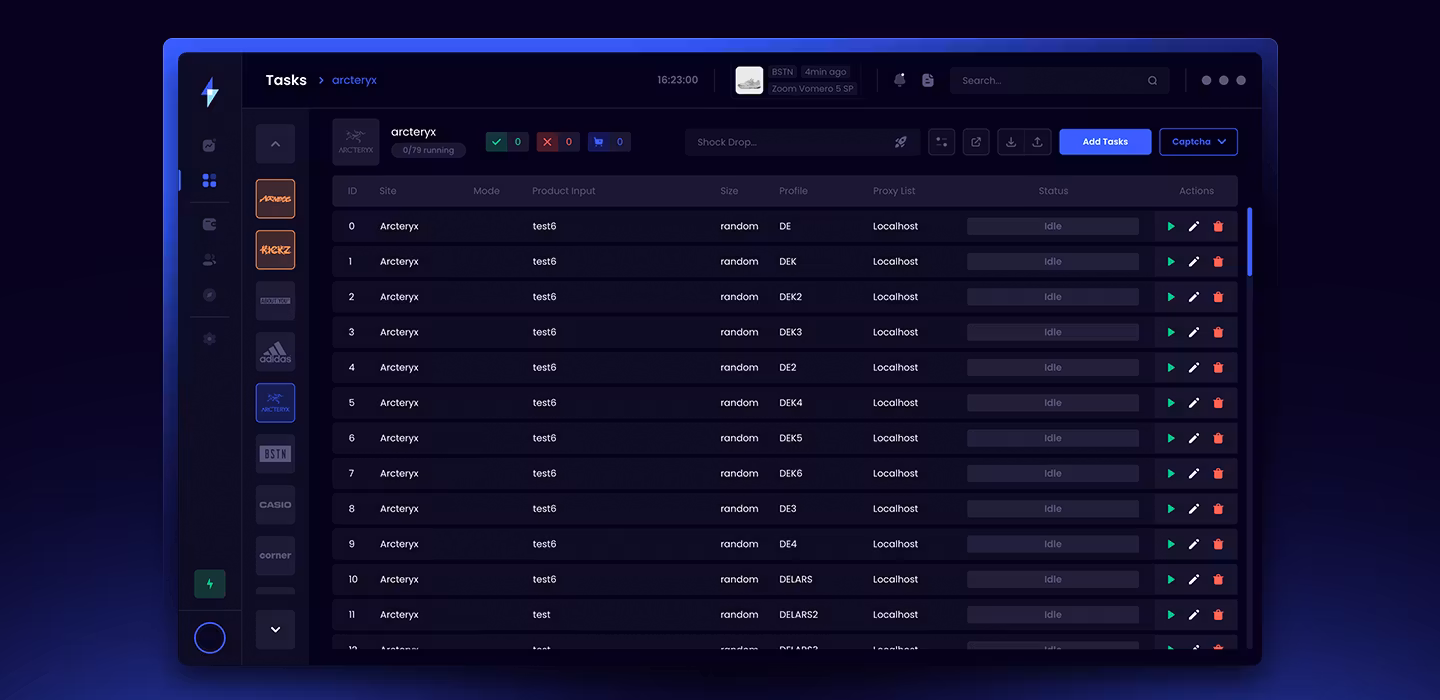The image size is (1440, 700).
Task: Click the rocket icon in Shock Drop field
Action: 901,142
